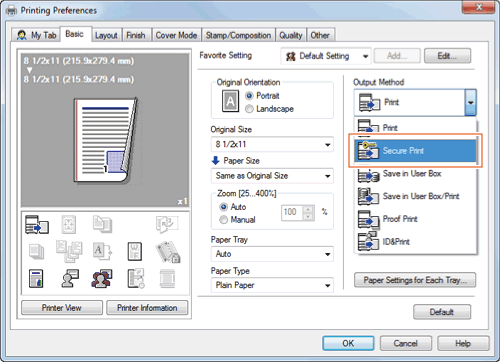
Task: Select the Basic tab
Action: [75, 34]
